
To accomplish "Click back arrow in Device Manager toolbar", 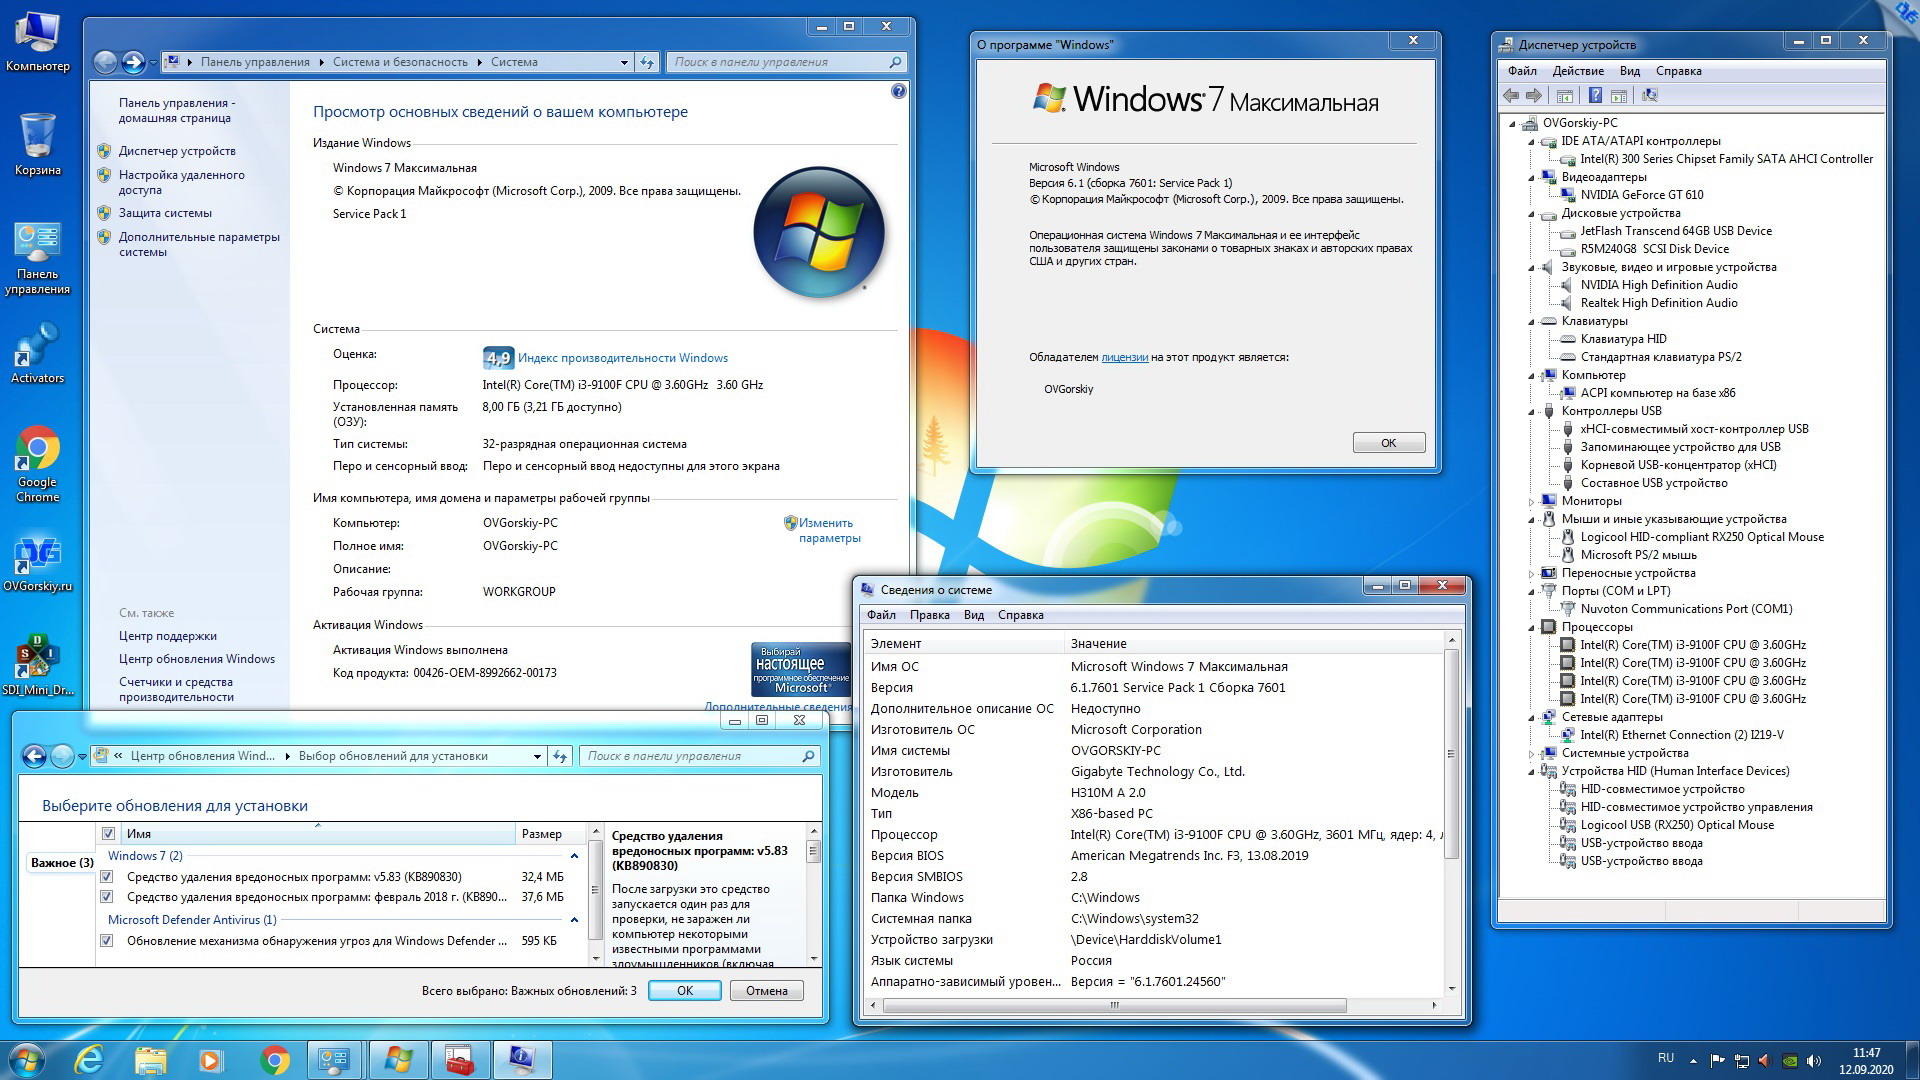I will coord(1510,96).
